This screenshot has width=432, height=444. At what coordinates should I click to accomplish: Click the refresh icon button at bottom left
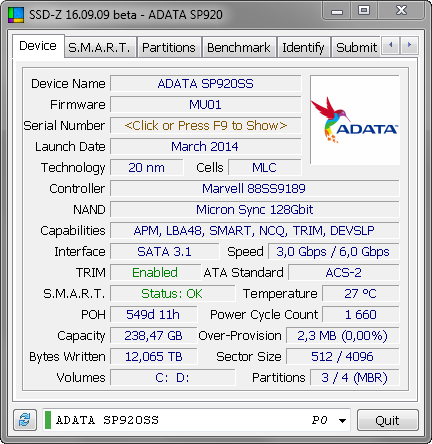(x=25, y=420)
